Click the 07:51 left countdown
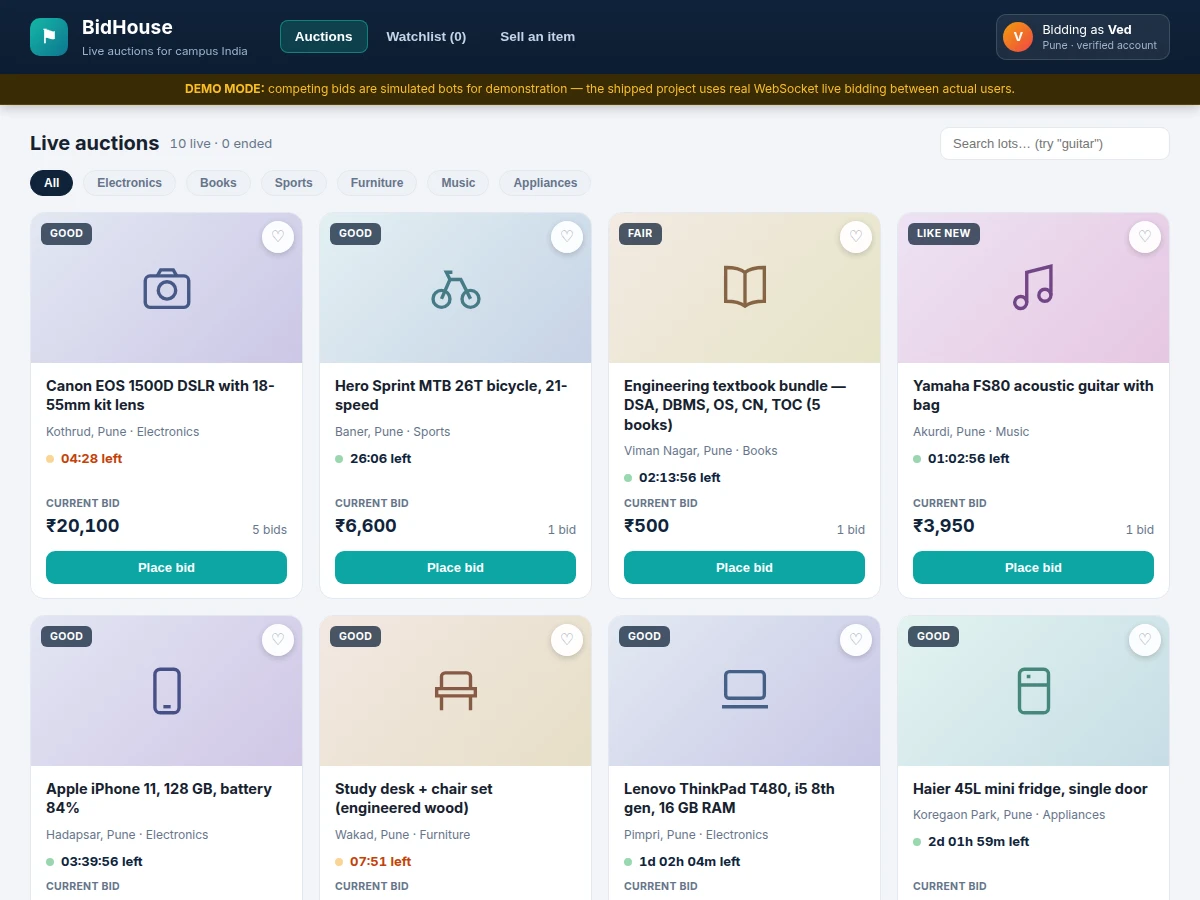Screen dimensions: 1200x900 click(x=380, y=862)
